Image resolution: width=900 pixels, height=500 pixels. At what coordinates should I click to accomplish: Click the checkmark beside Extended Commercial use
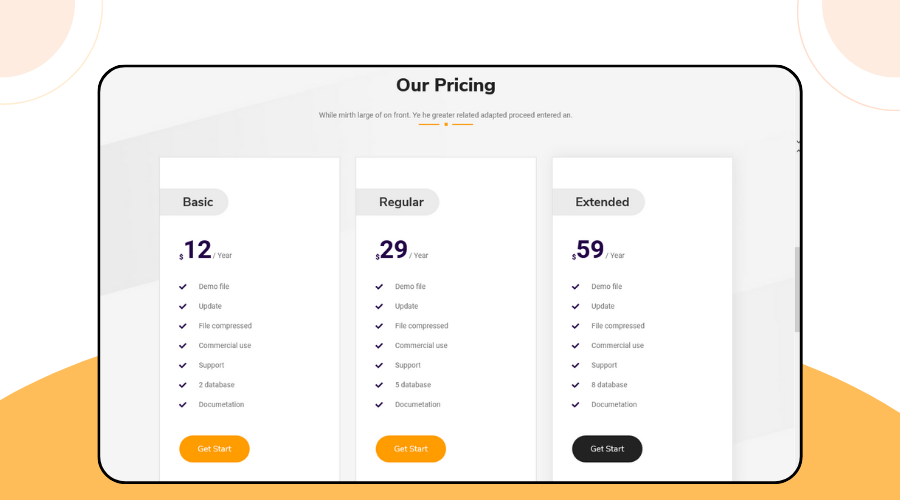tap(576, 346)
